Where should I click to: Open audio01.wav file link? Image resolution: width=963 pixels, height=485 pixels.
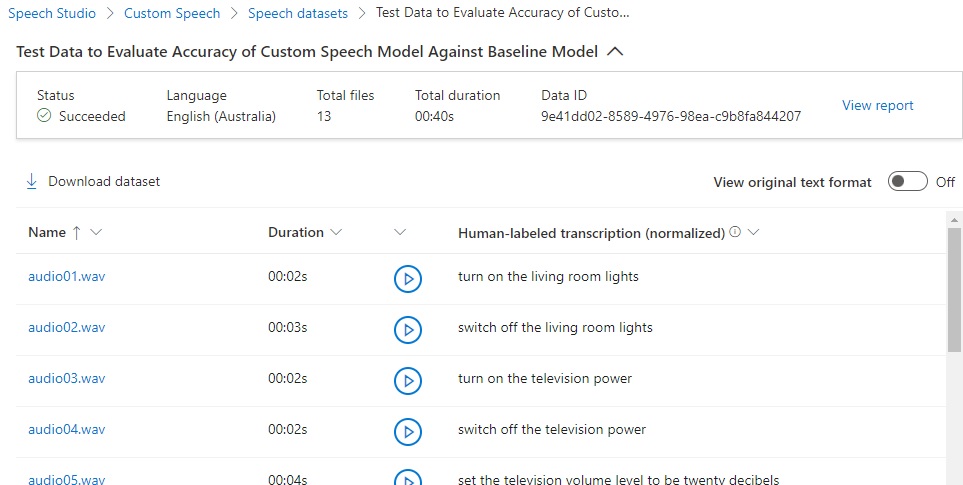coord(66,277)
